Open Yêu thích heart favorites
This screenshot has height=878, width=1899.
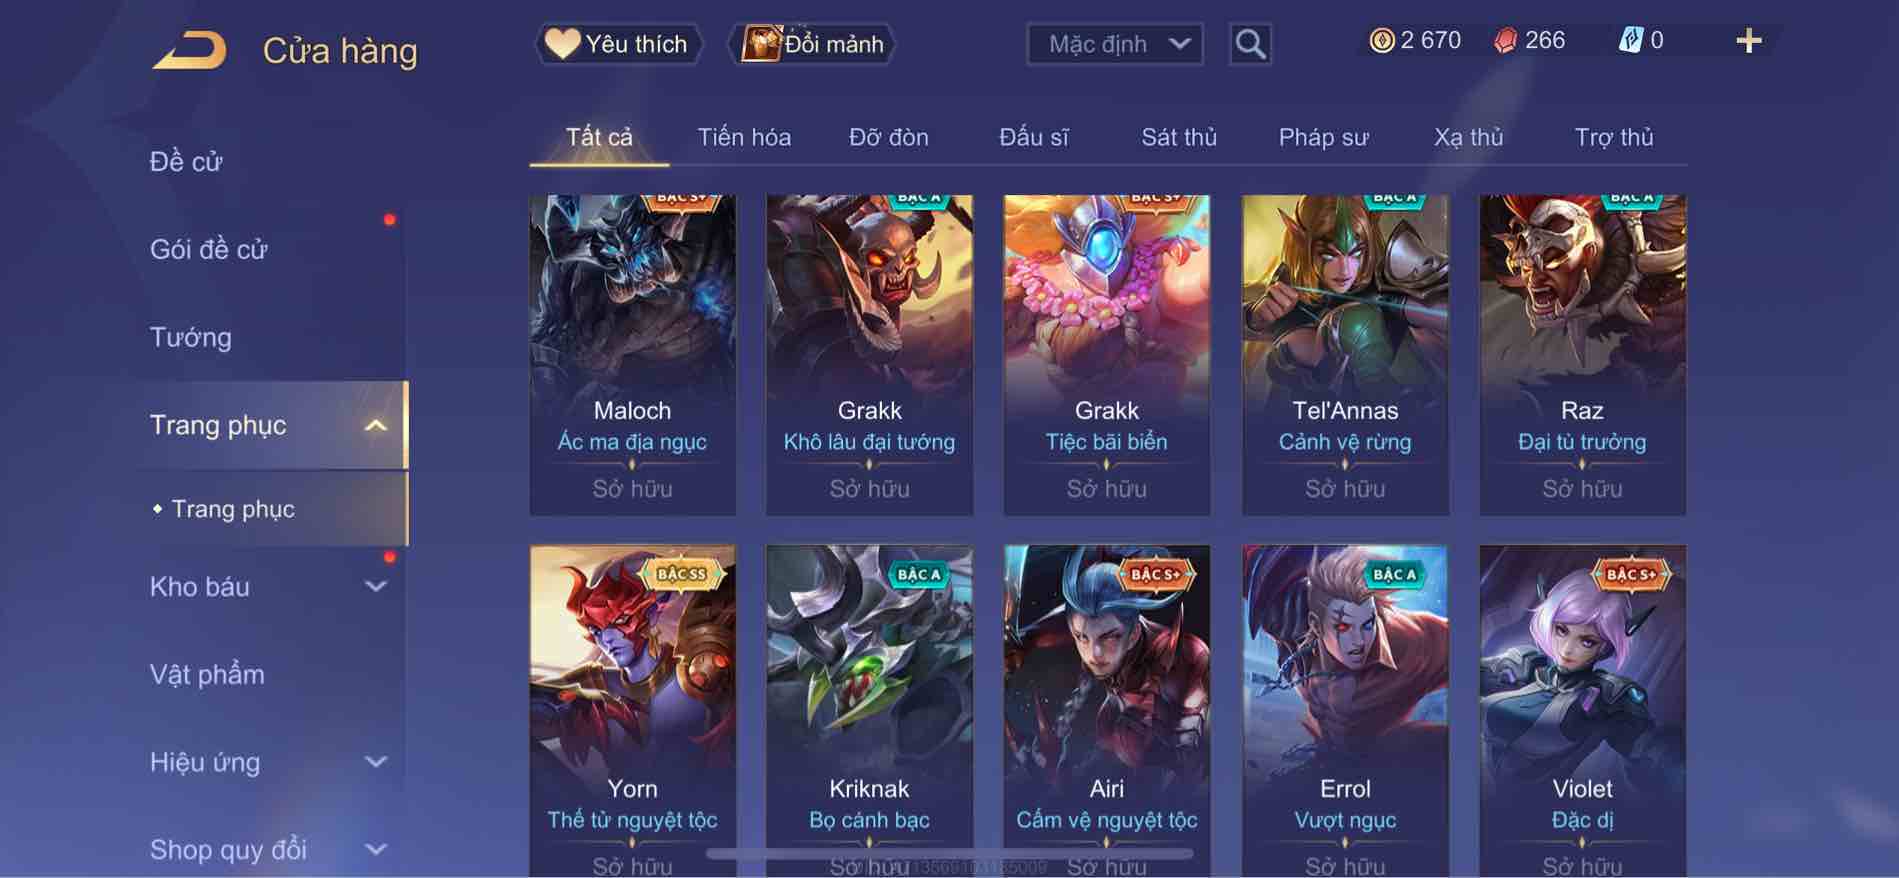click(618, 44)
